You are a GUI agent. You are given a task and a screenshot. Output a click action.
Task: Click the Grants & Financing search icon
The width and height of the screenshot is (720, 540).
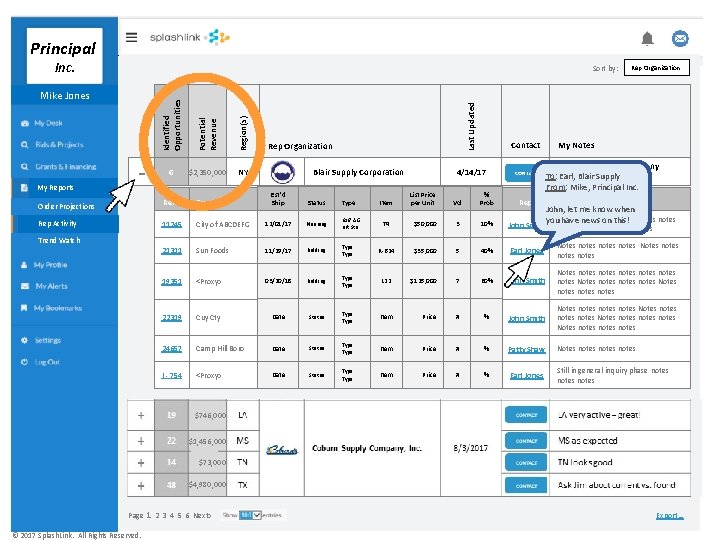tap(24, 166)
